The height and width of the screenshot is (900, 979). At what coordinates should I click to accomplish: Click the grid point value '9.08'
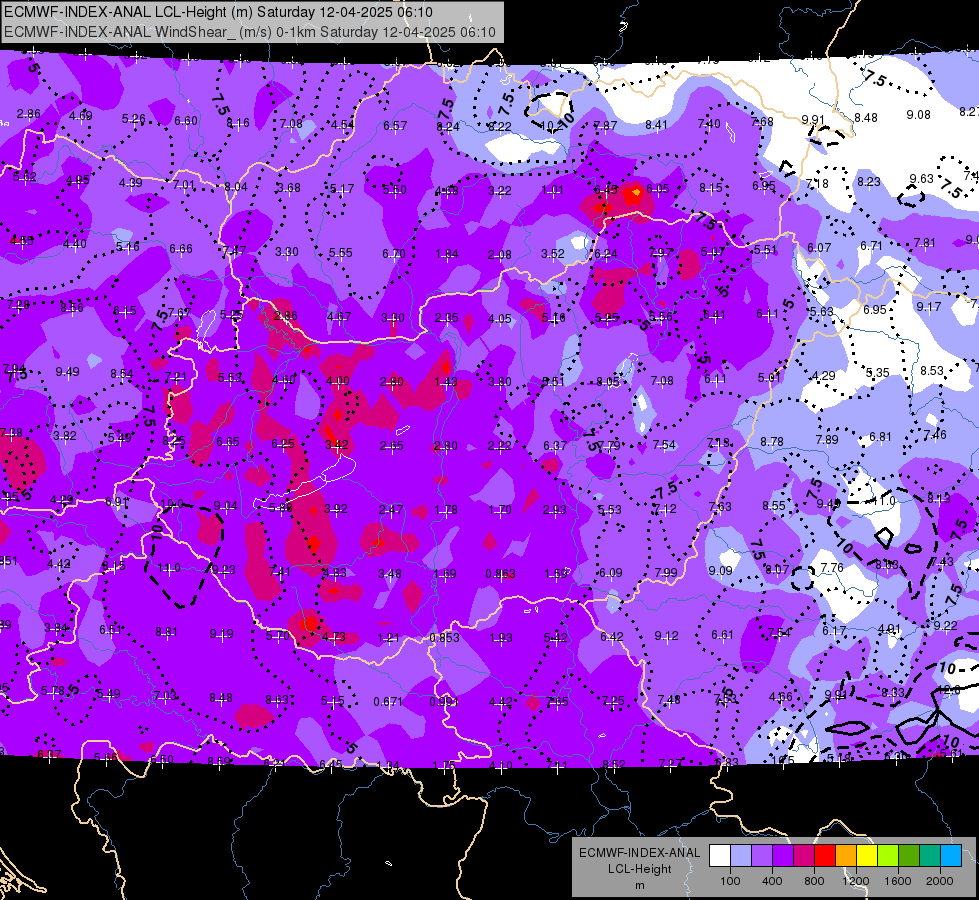[918, 114]
